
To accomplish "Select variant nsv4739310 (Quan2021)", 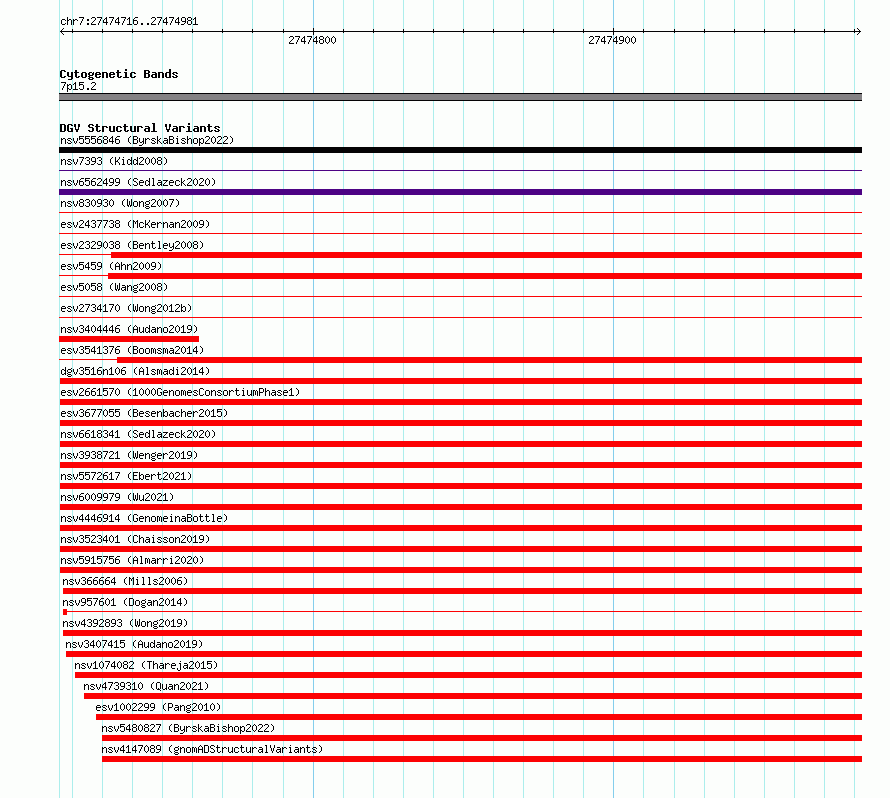I will coord(146,686).
